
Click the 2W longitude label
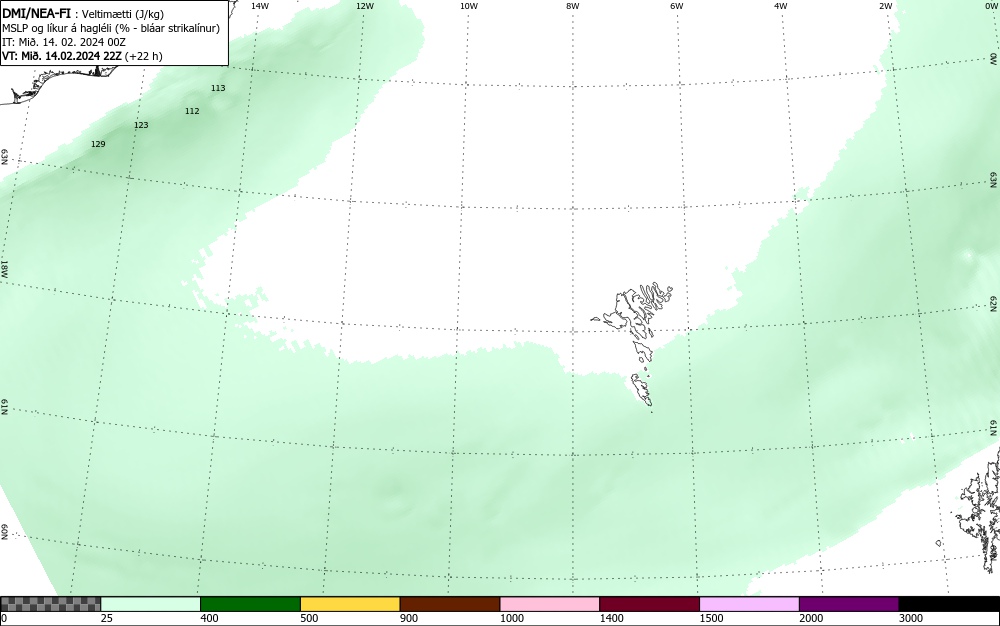(885, 6)
